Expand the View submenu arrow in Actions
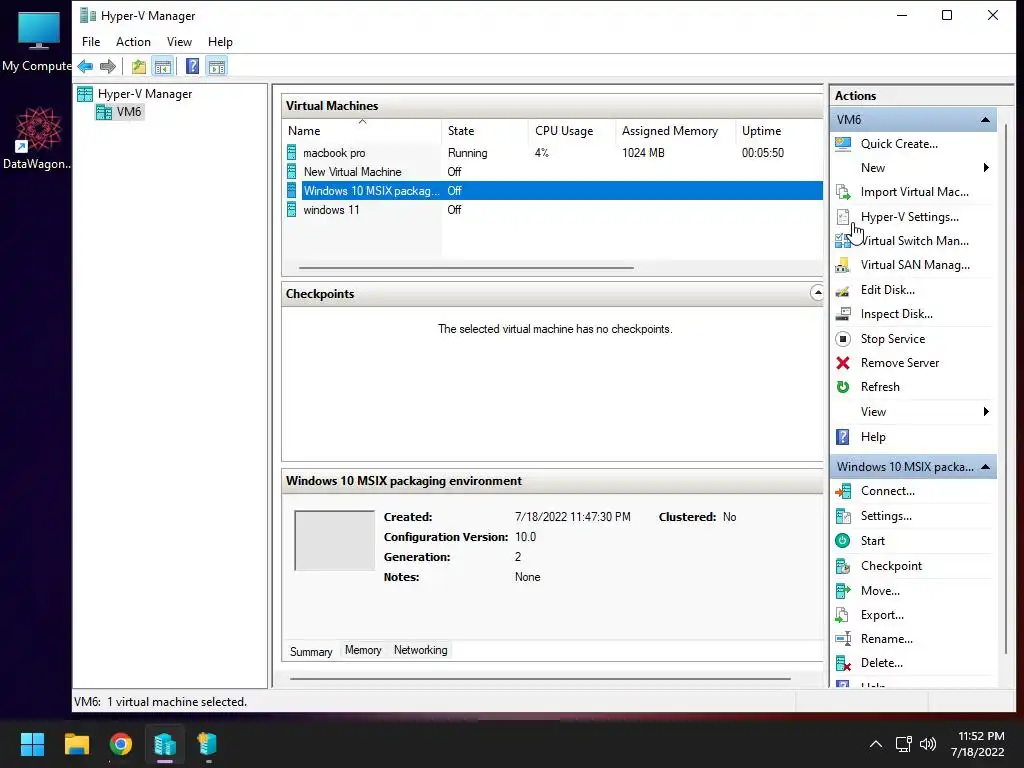Image resolution: width=1024 pixels, height=768 pixels. [986, 411]
